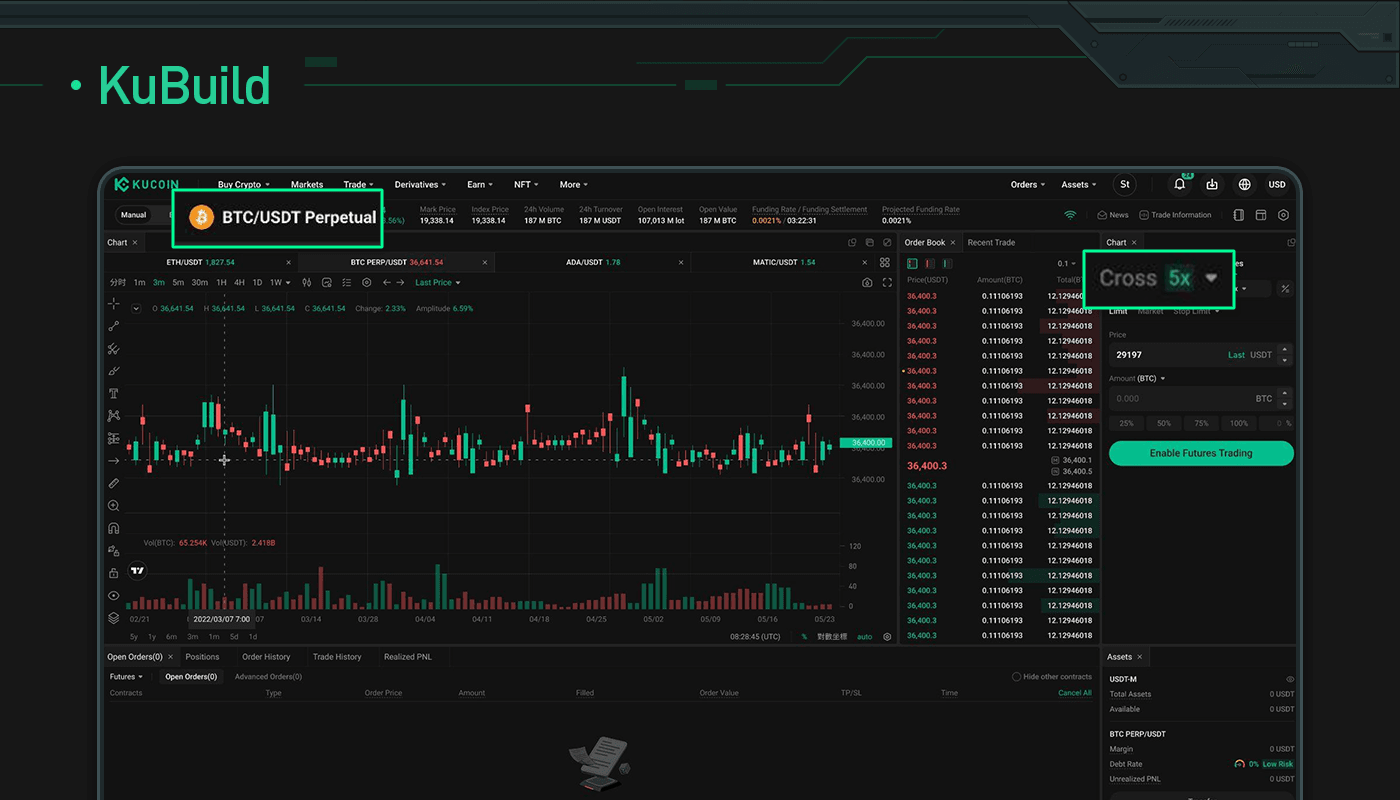This screenshot has height=800, width=1400.
Task: Open the Realized PNL tab
Action: click(408, 657)
